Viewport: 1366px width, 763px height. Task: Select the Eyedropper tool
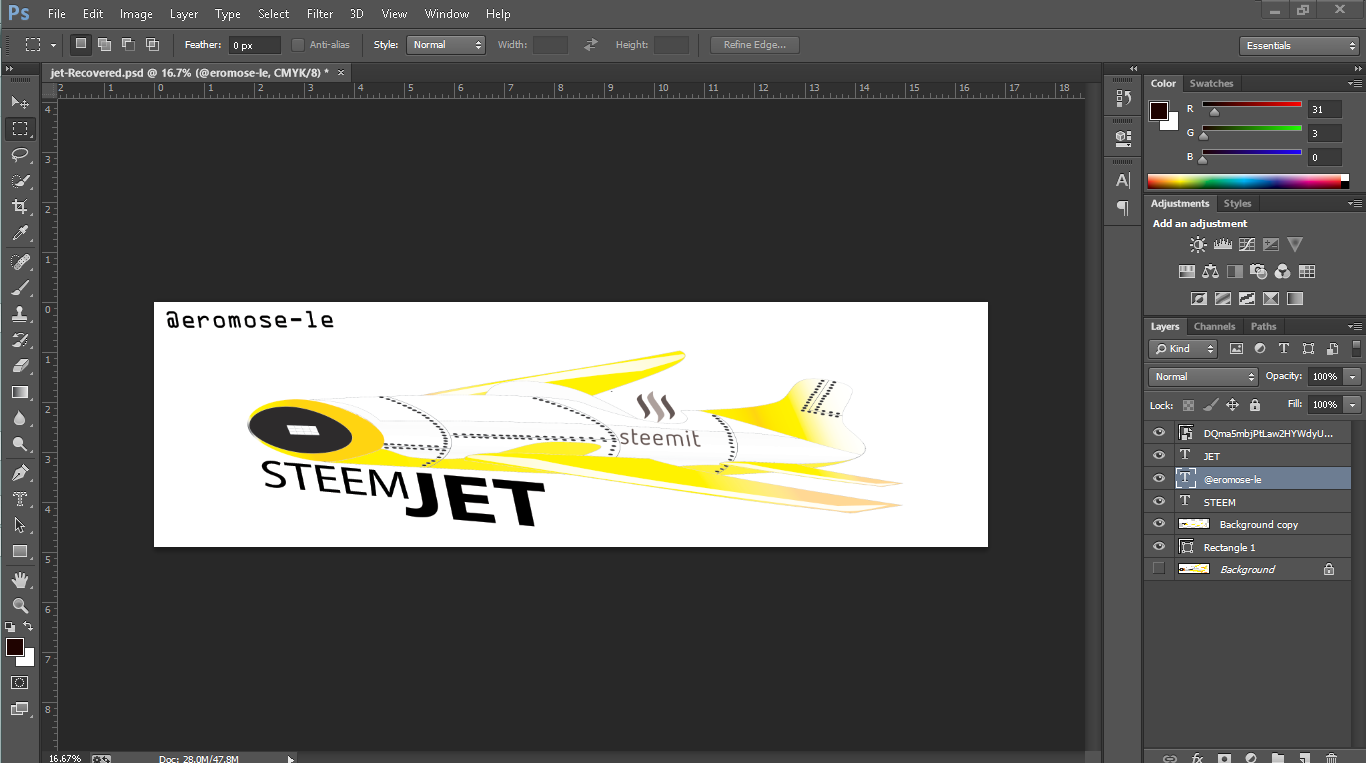[20, 233]
